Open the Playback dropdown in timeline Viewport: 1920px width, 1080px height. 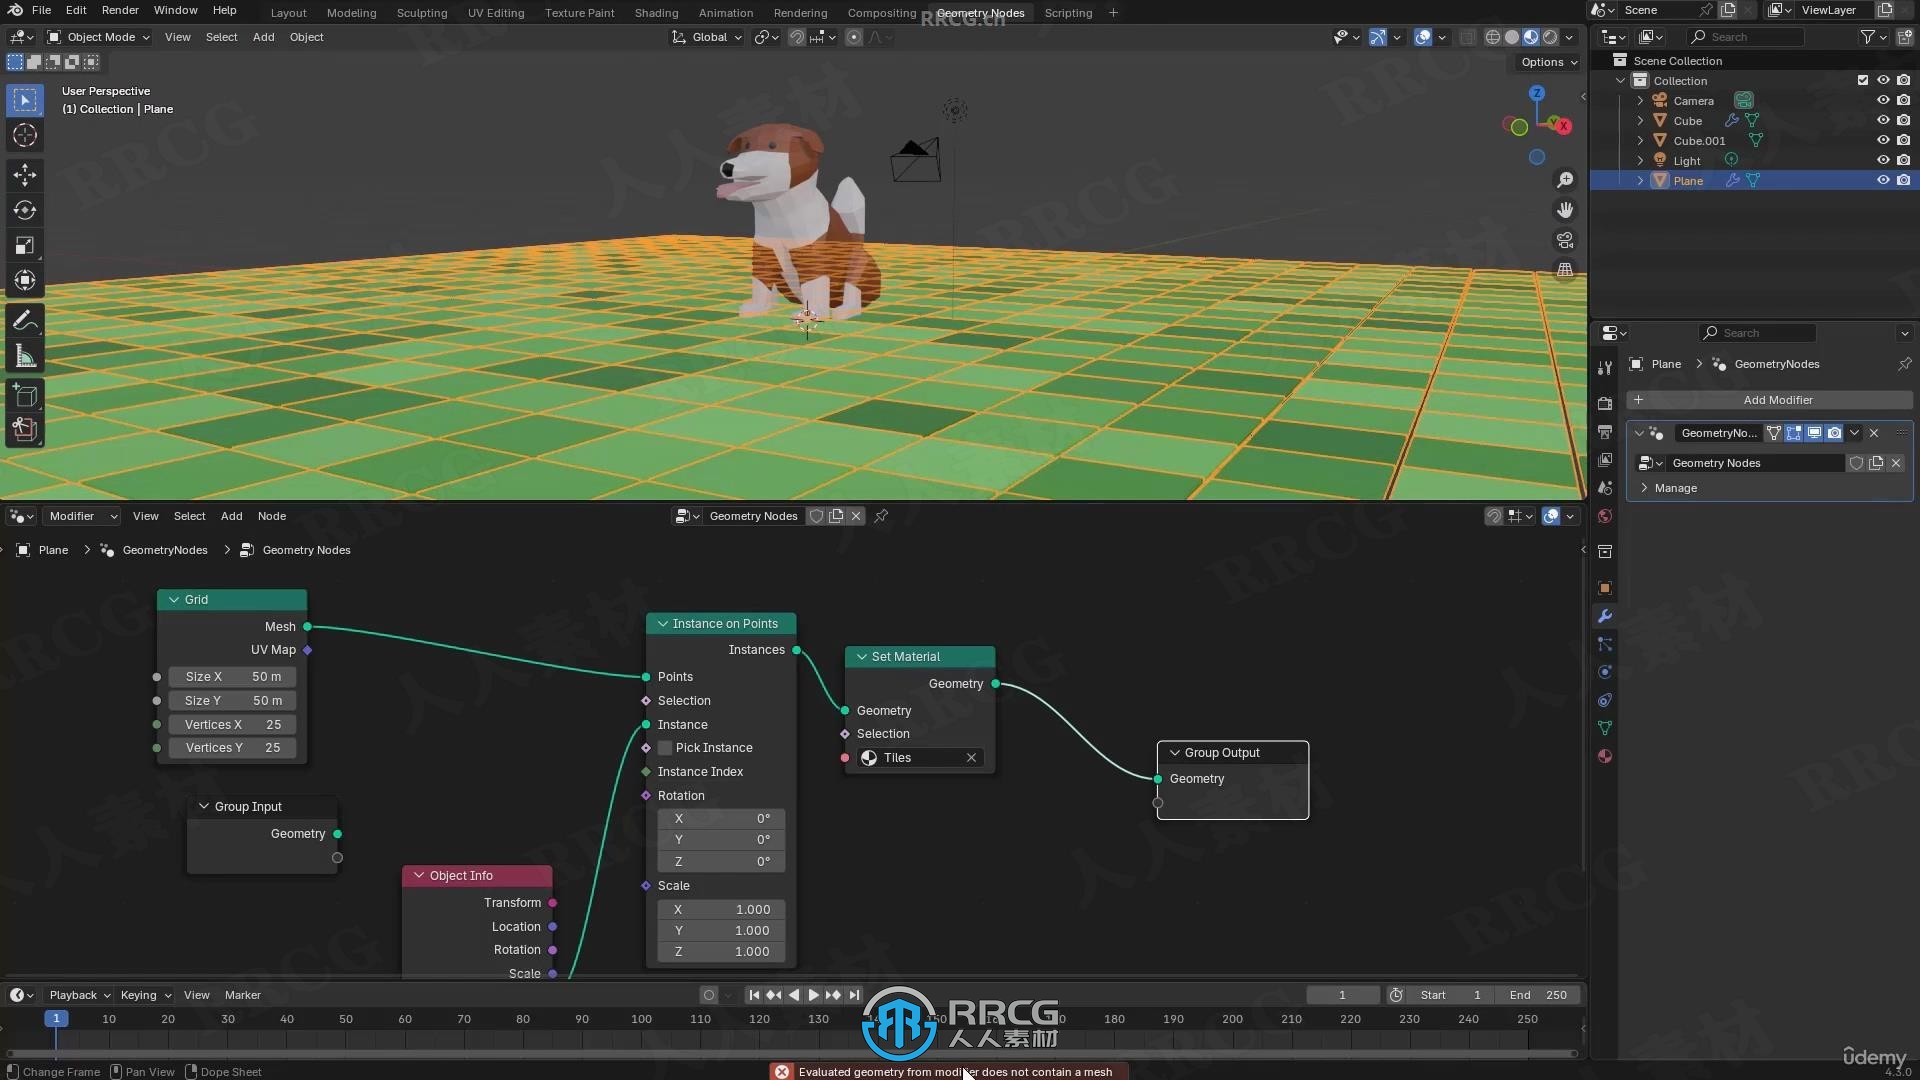79,995
